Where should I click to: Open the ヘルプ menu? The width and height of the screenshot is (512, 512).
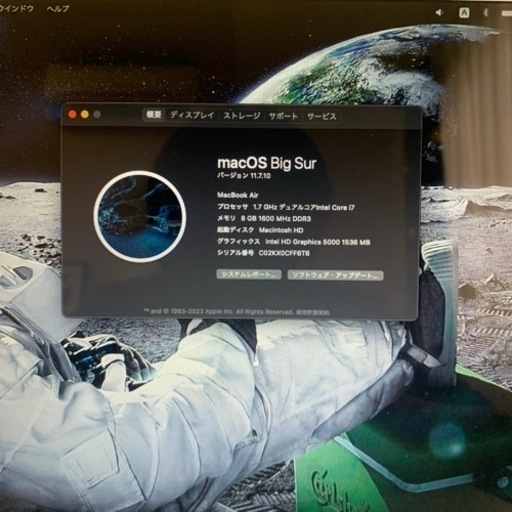point(58,9)
